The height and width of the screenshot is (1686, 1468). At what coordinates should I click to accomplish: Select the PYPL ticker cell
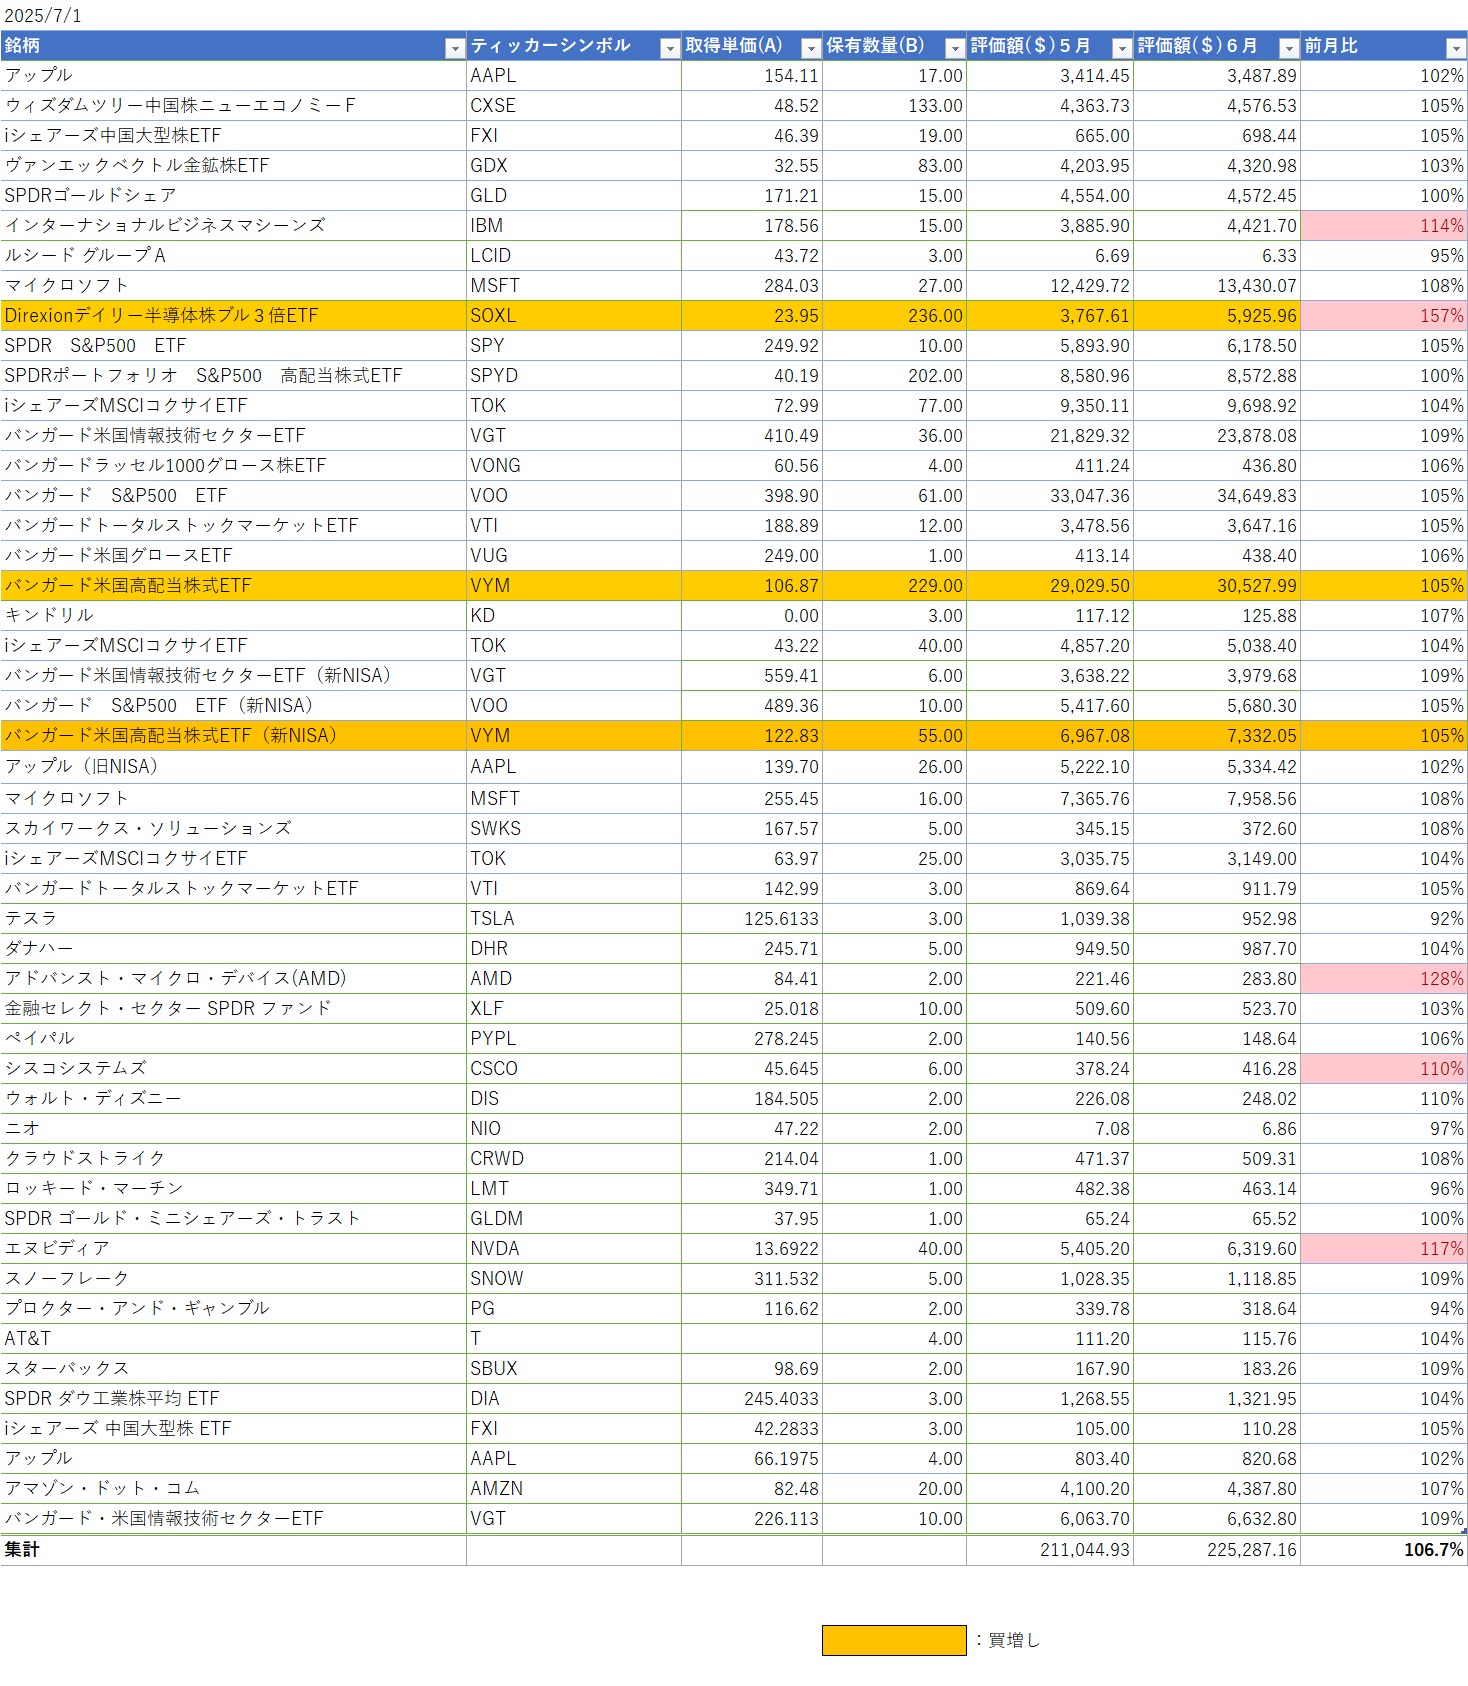pos(574,1039)
